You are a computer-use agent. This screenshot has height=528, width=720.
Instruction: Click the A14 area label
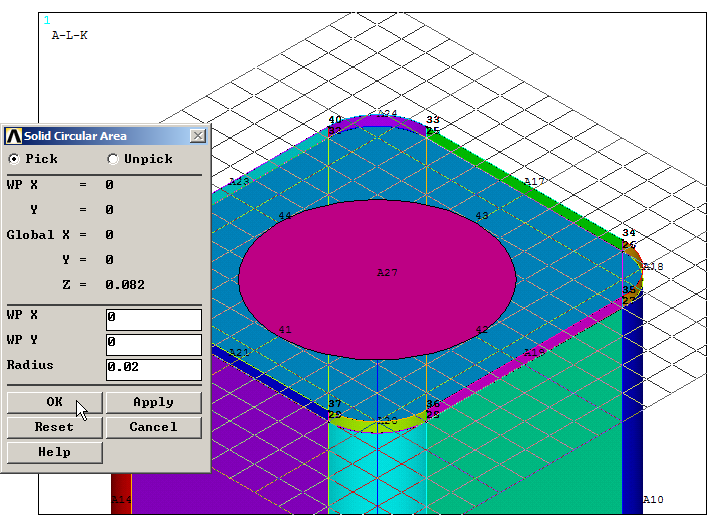pos(121,500)
